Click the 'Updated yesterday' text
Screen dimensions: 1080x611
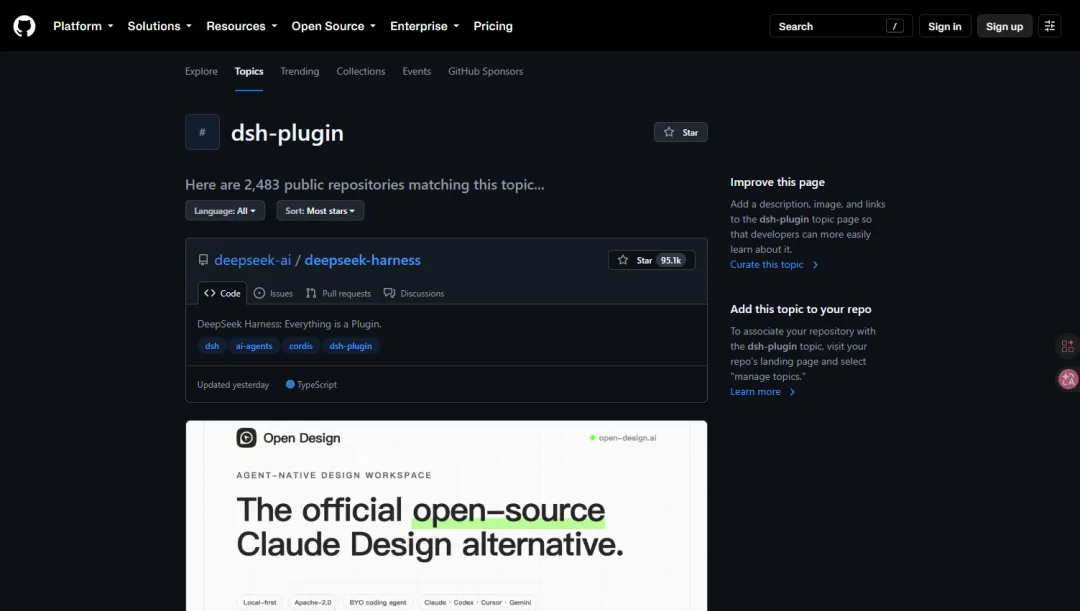pyautogui.click(x=233, y=384)
